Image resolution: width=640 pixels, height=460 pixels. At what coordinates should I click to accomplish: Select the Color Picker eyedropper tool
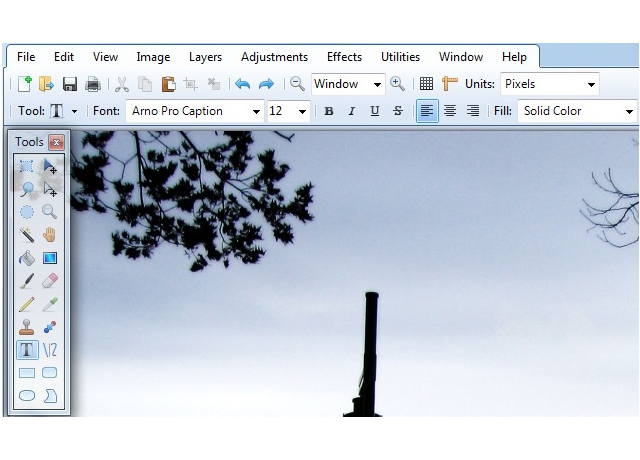50,304
